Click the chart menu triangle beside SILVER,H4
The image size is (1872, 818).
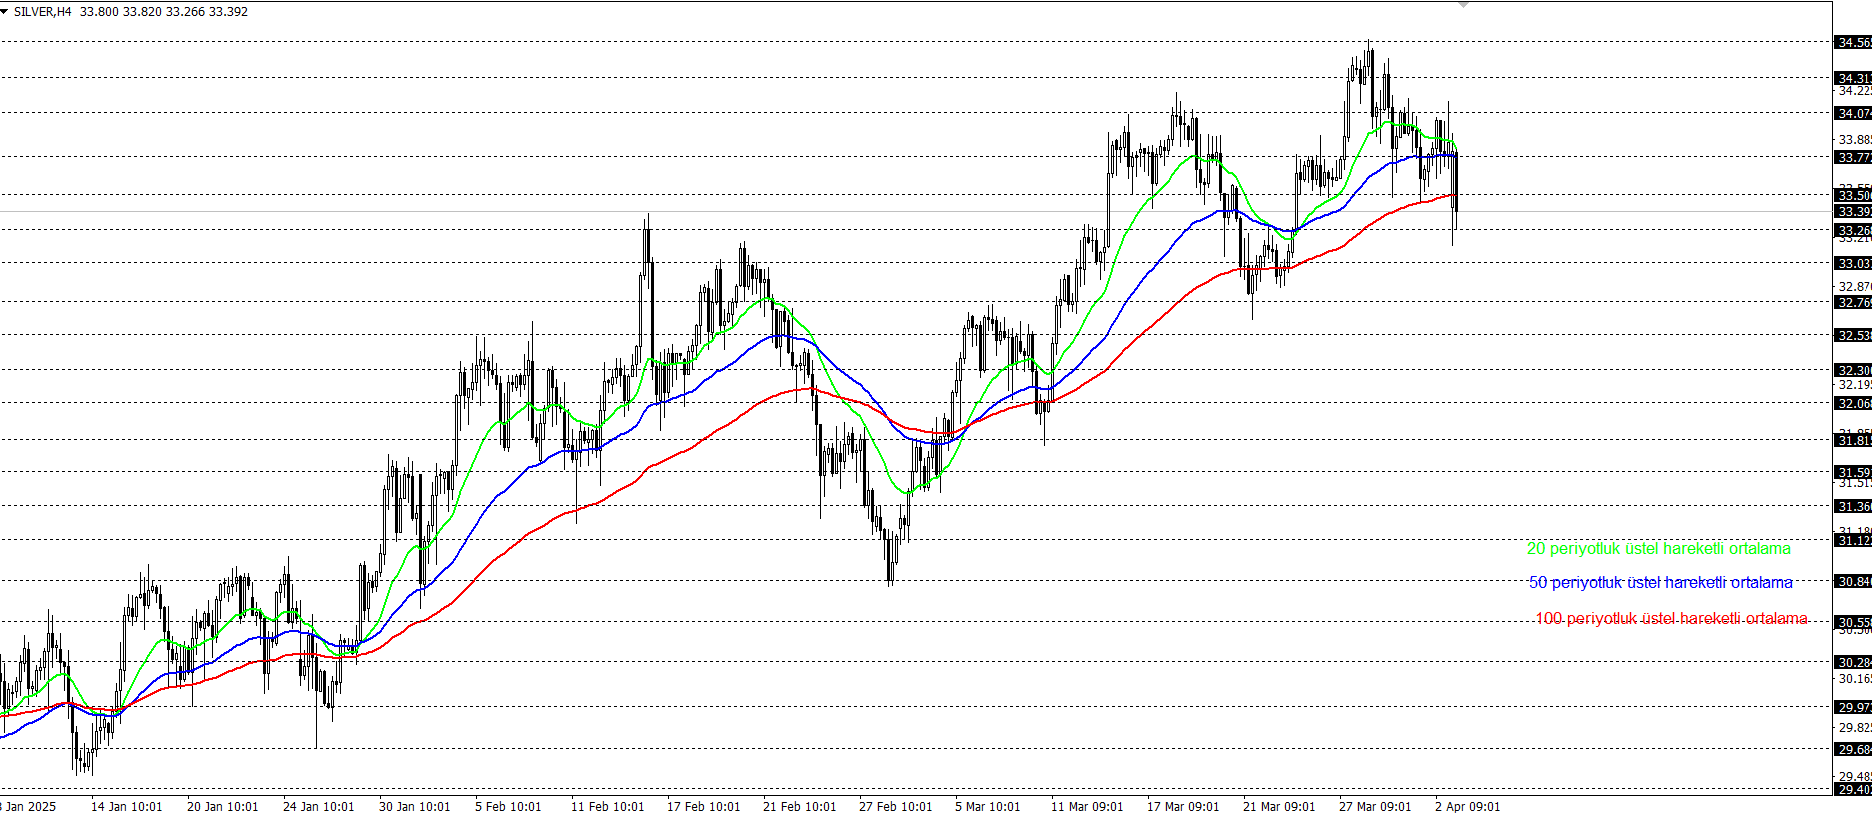click(x=5, y=11)
